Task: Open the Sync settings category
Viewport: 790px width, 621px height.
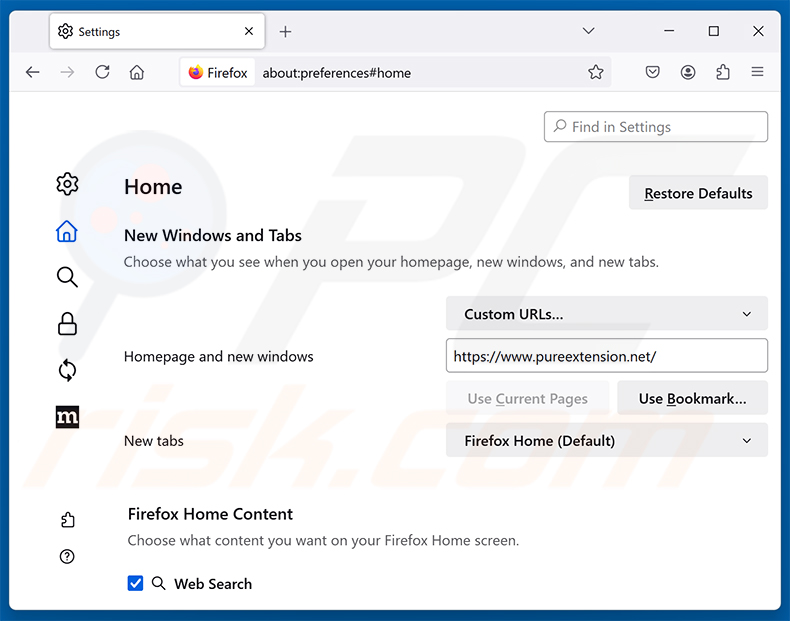Action: click(x=67, y=370)
